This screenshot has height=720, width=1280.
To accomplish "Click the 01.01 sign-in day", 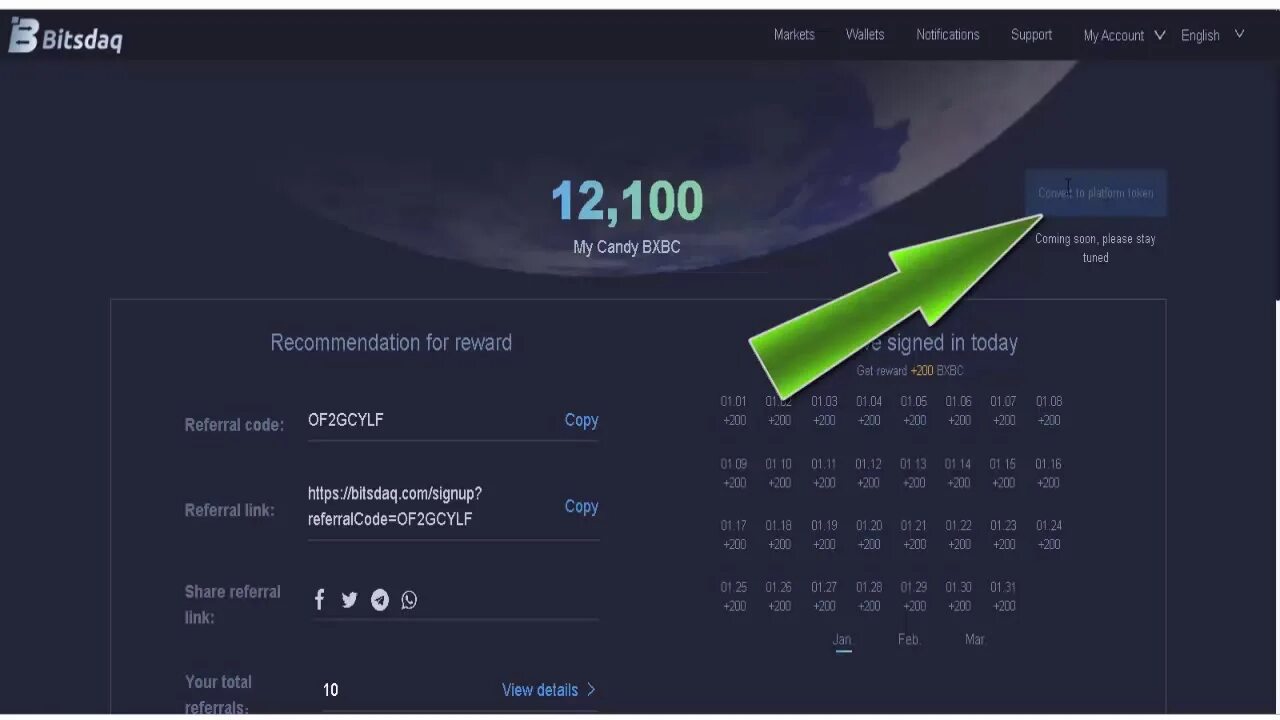I will point(734,411).
